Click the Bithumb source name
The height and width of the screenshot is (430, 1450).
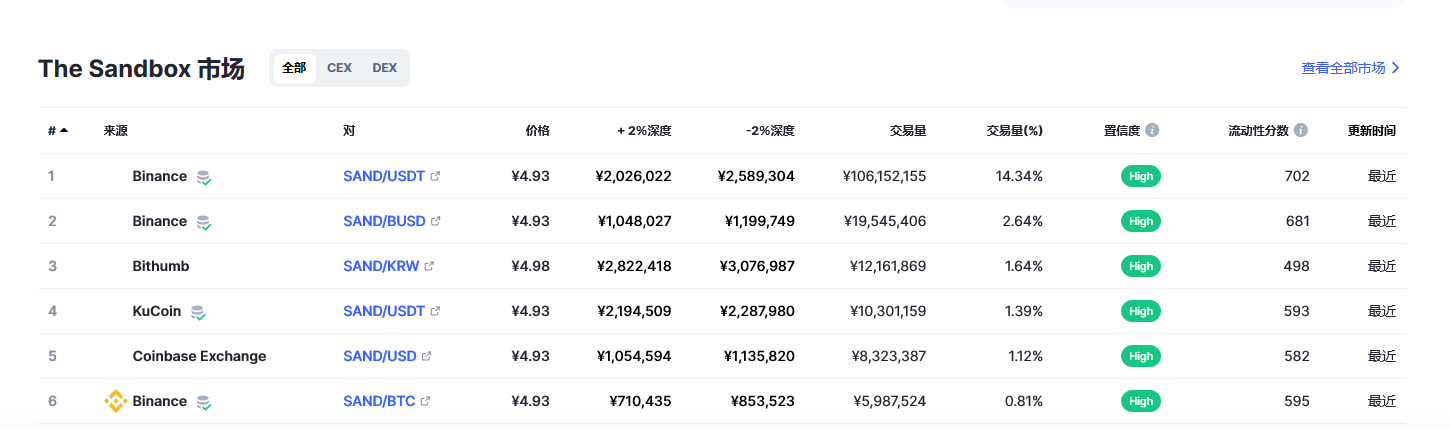161,266
